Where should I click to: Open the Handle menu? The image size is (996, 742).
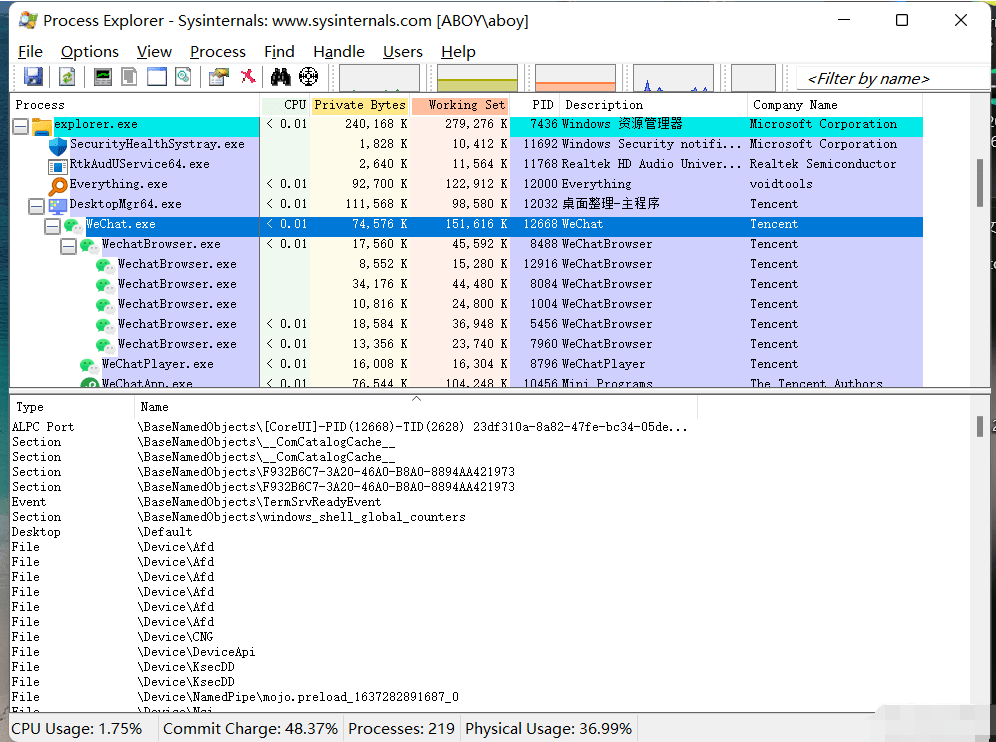point(338,51)
